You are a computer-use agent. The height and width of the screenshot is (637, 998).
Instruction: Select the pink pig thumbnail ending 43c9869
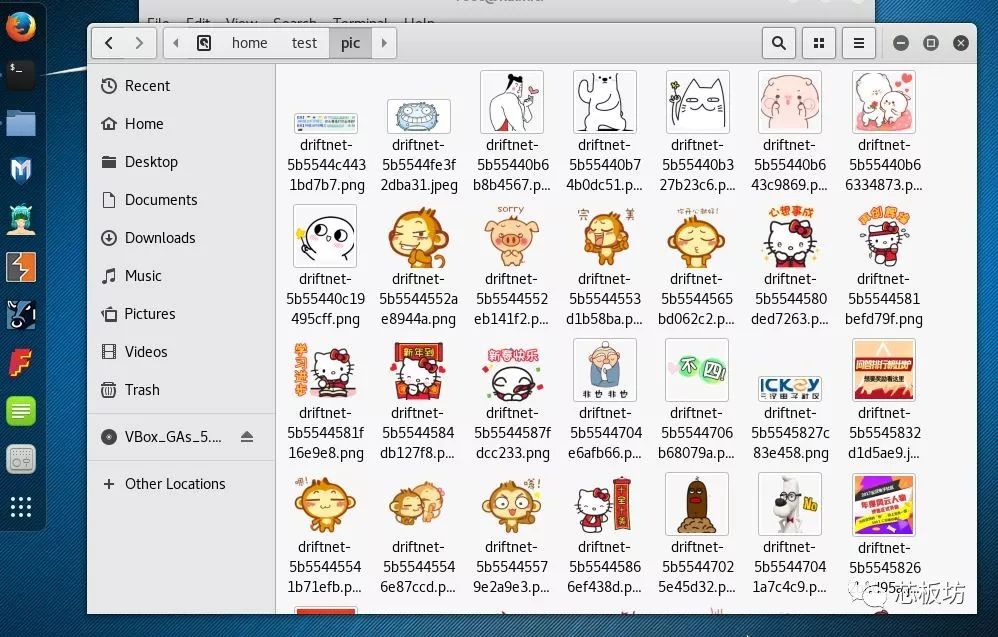coord(790,102)
